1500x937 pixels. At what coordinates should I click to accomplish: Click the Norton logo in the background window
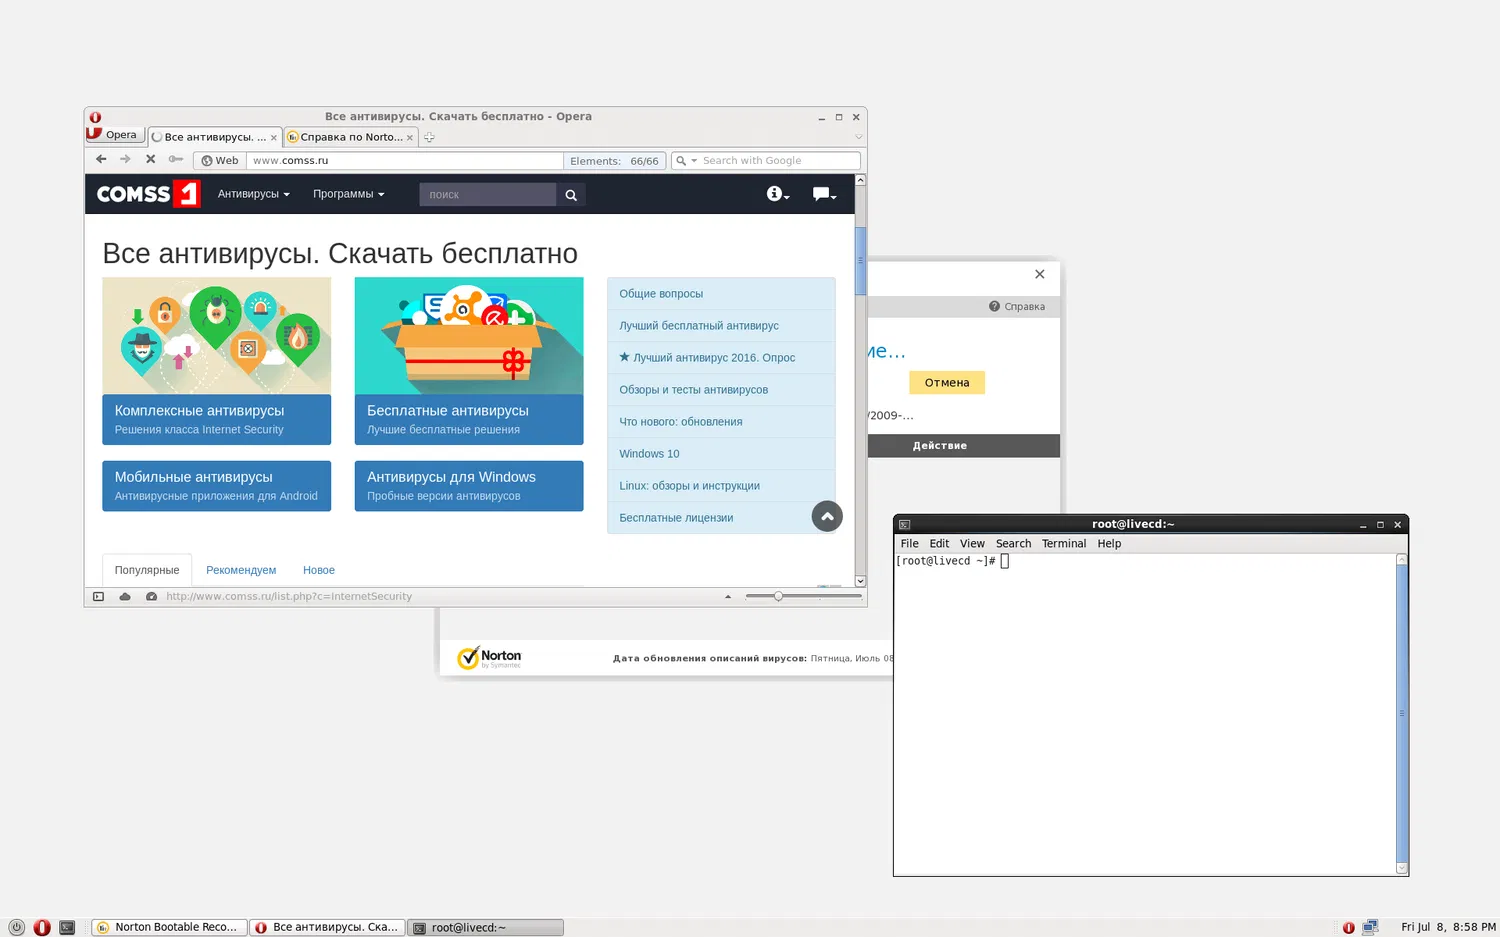(x=489, y=657)
